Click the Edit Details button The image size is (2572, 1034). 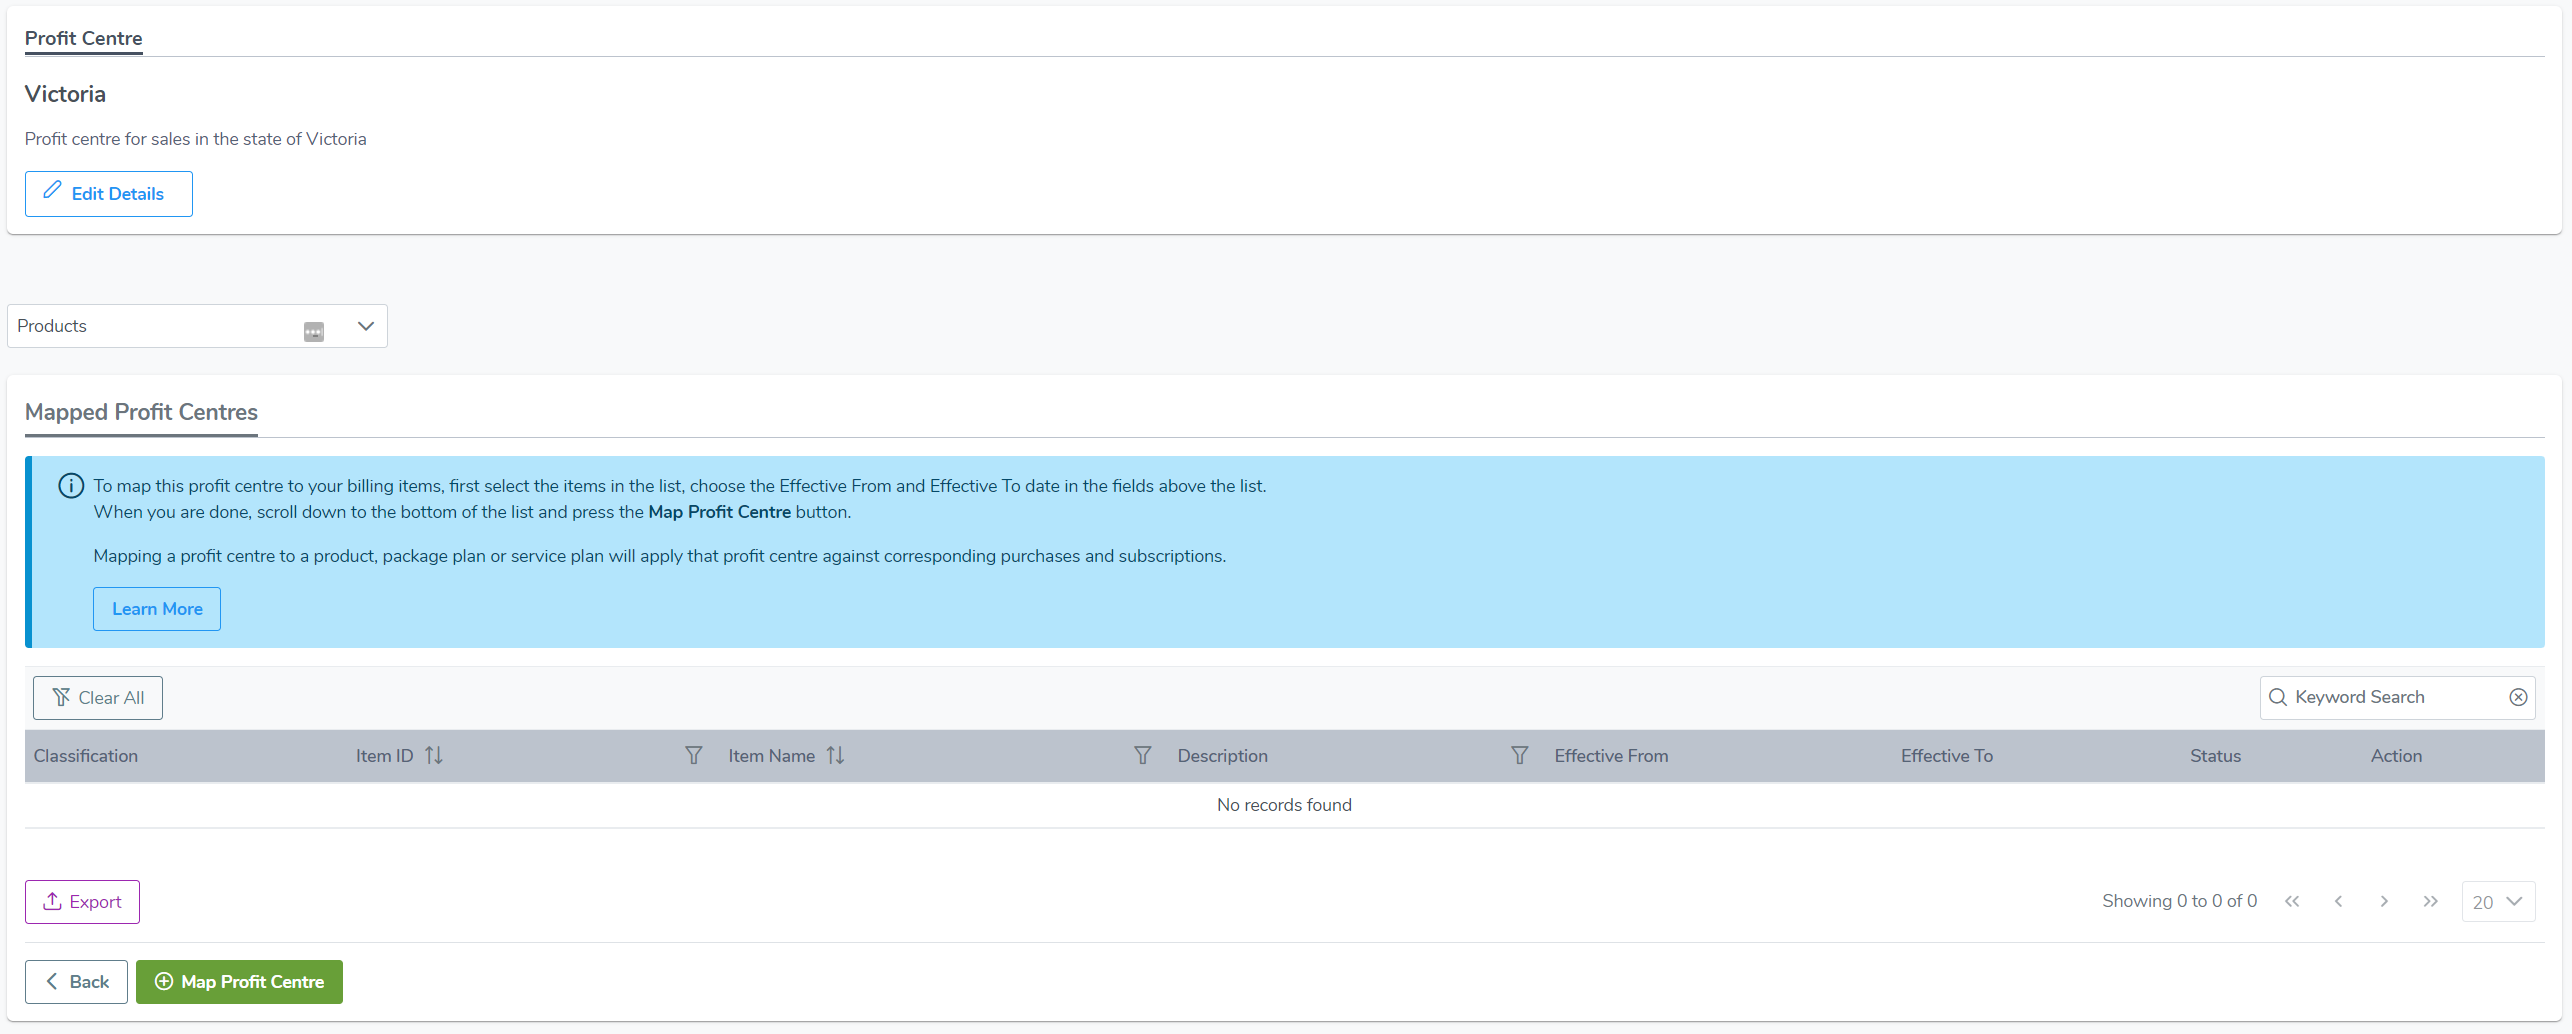click(108, 194)
